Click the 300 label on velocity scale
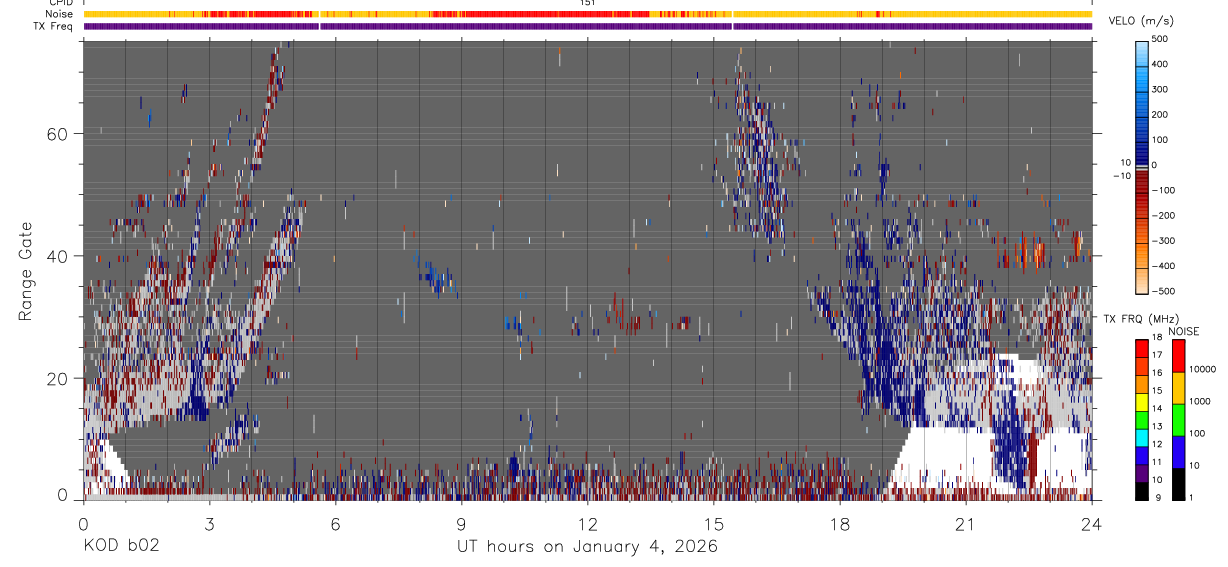Screen dimensions: 1228x567 1160,89
